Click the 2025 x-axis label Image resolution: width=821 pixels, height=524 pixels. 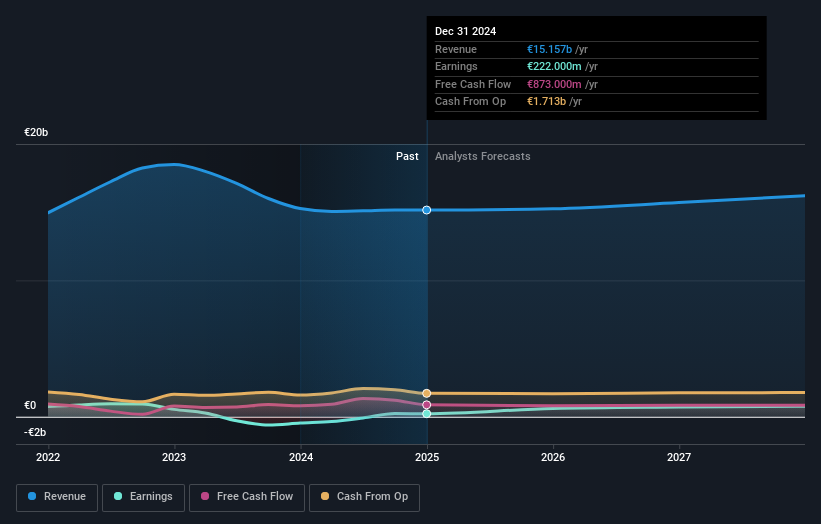pos(427,457)
